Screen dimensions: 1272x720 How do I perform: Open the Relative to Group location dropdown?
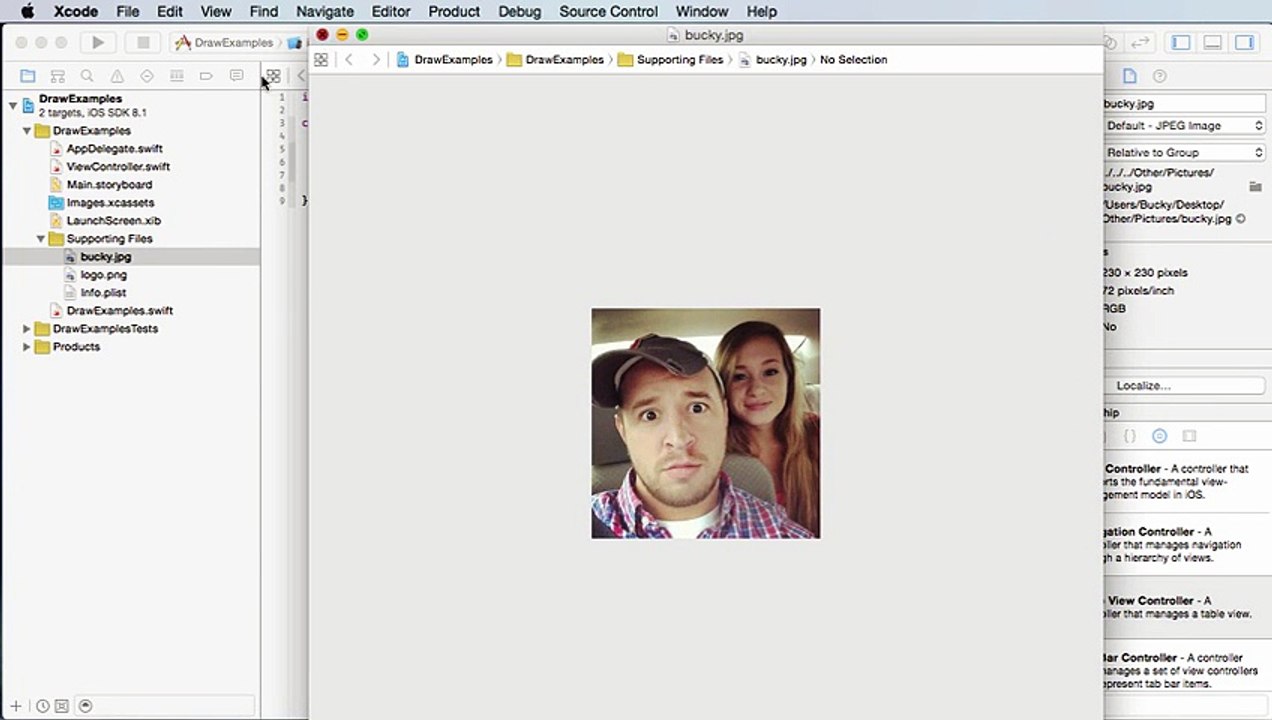[1184, 152]
